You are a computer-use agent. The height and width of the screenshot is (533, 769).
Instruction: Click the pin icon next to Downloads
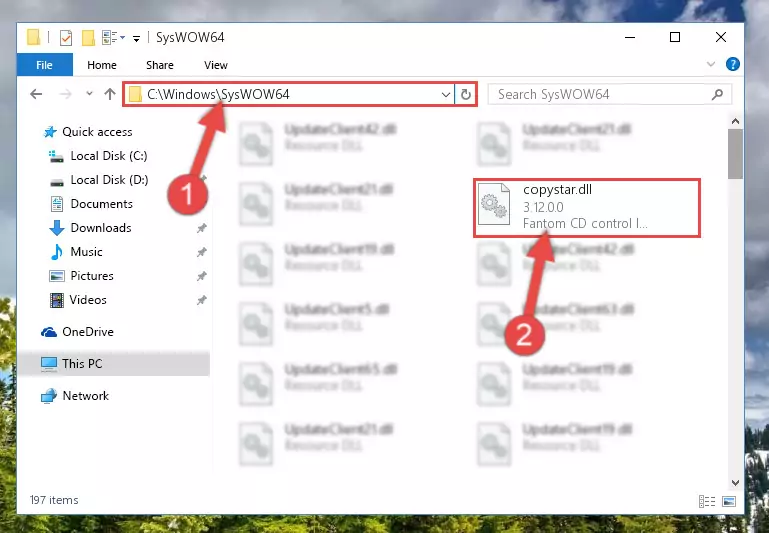click(202, 228)
